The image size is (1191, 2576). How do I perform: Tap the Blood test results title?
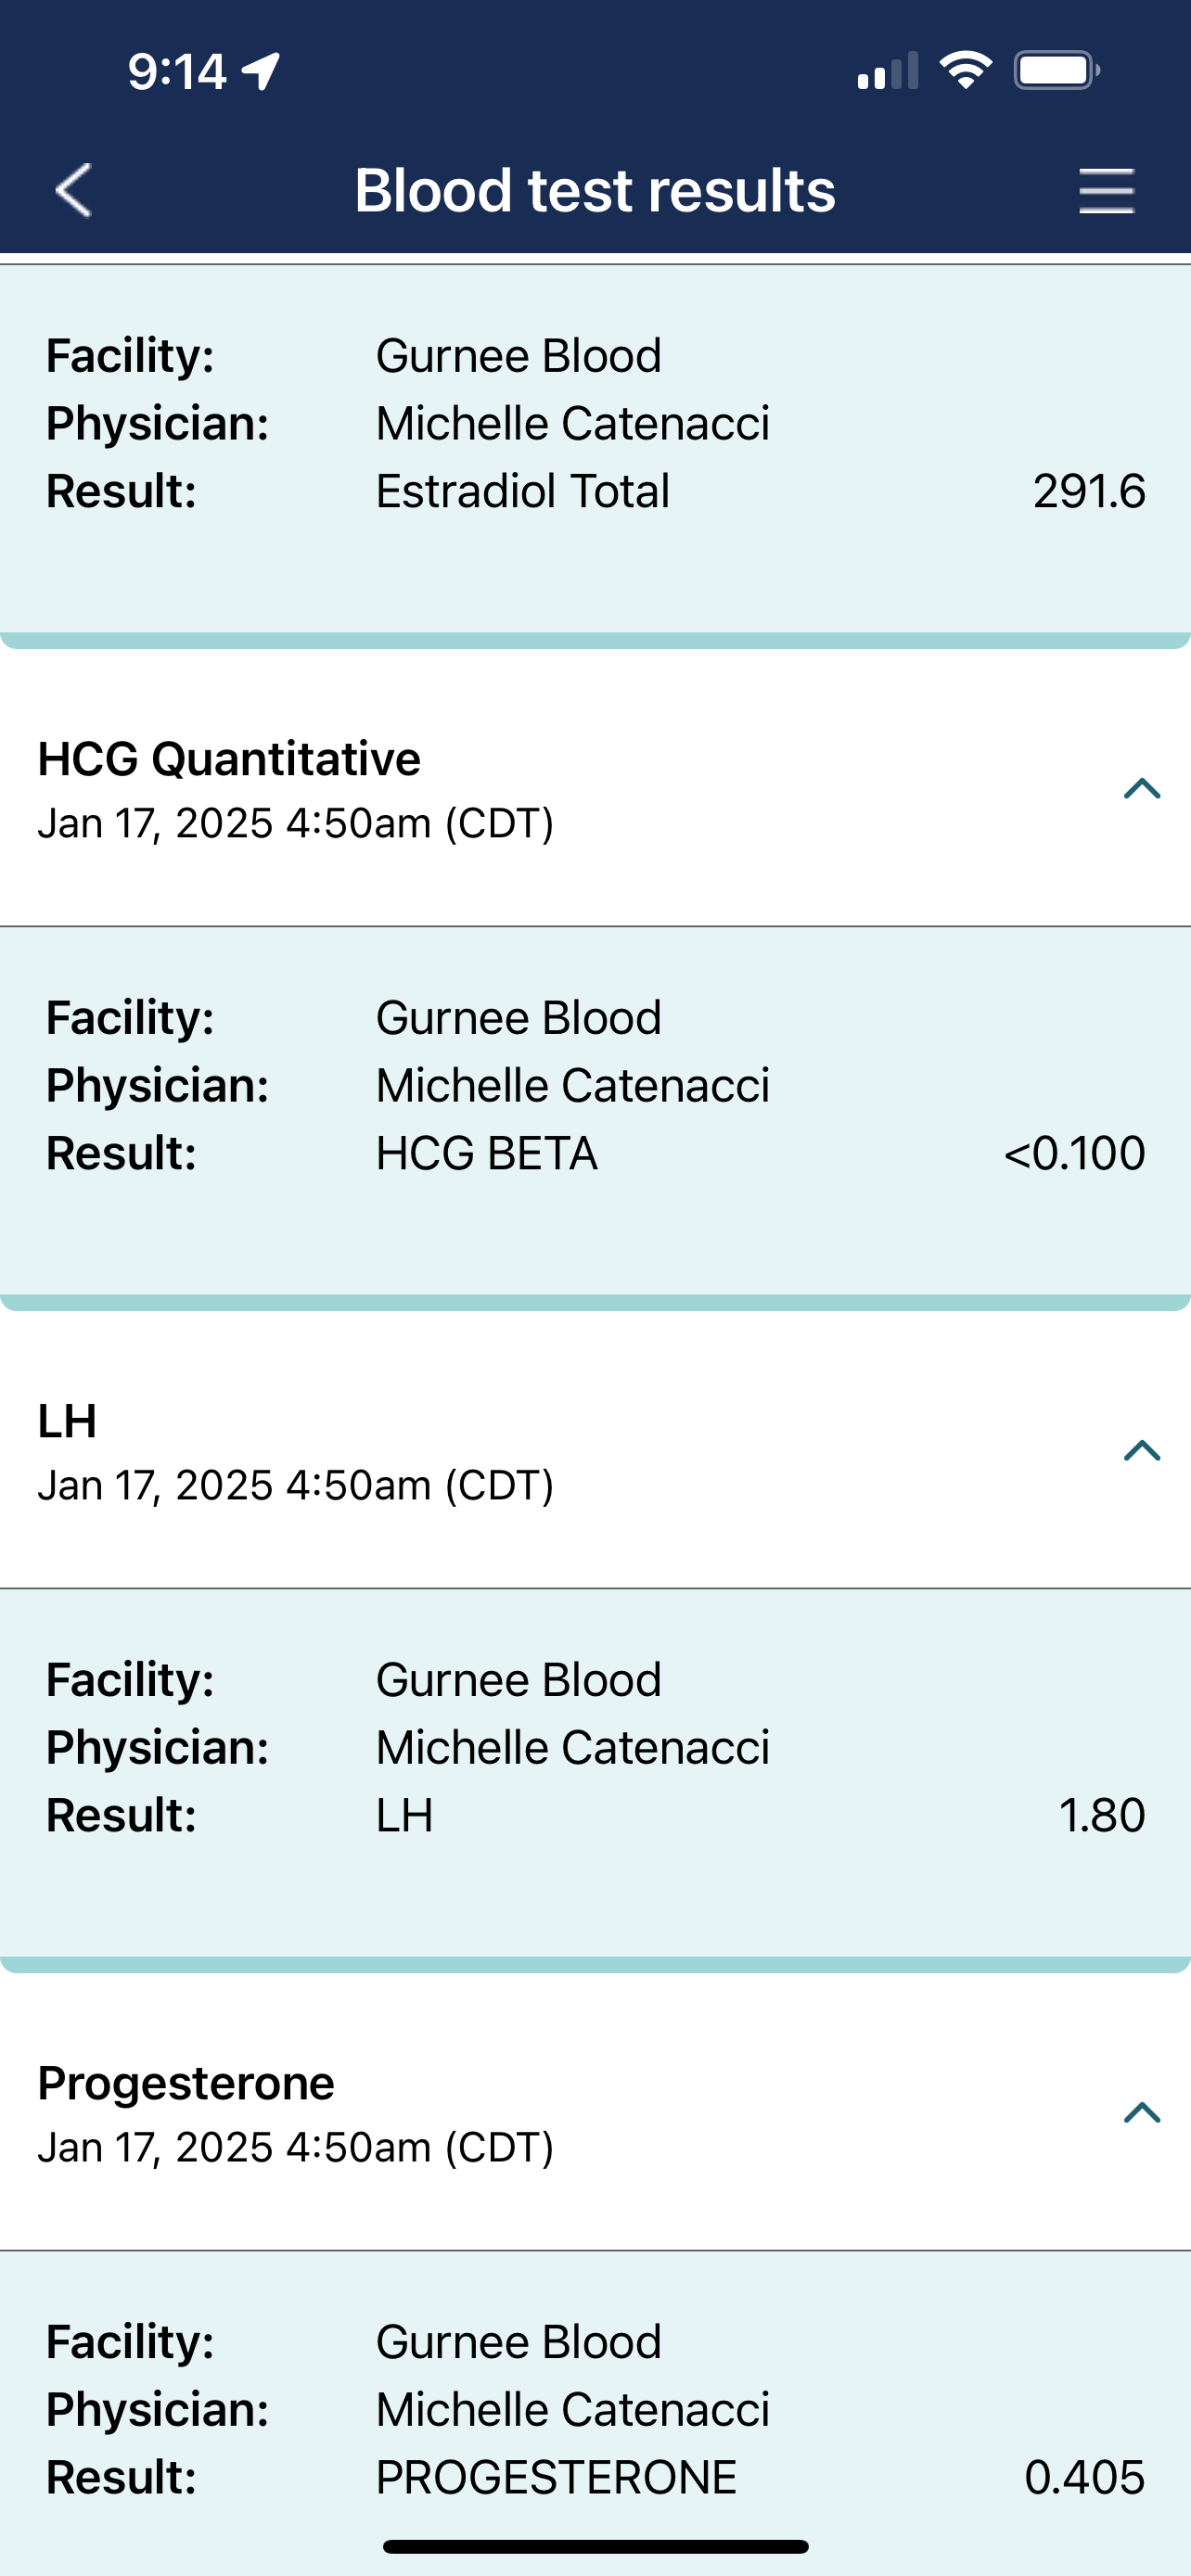tap(595, 190)
